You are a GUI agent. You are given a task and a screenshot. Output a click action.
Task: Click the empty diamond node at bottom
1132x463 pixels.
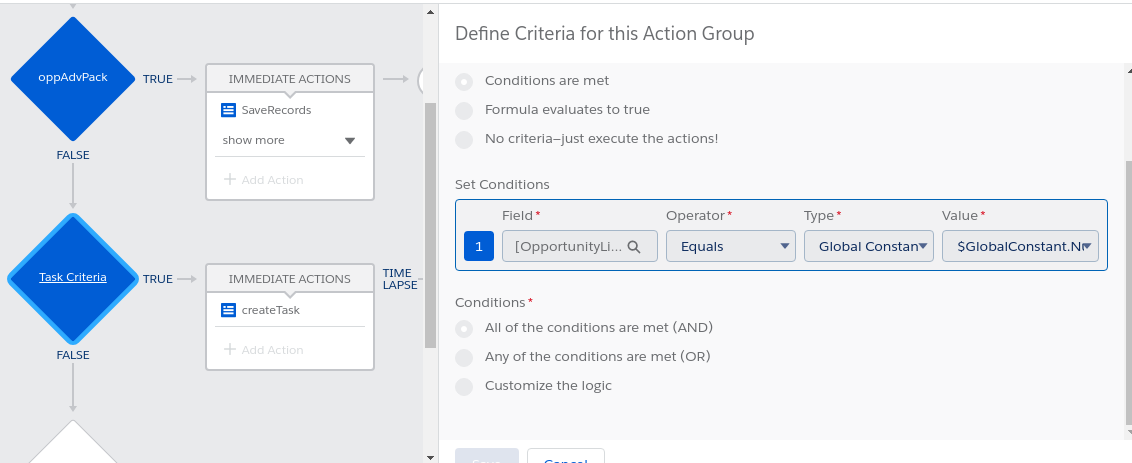point(73,447)
